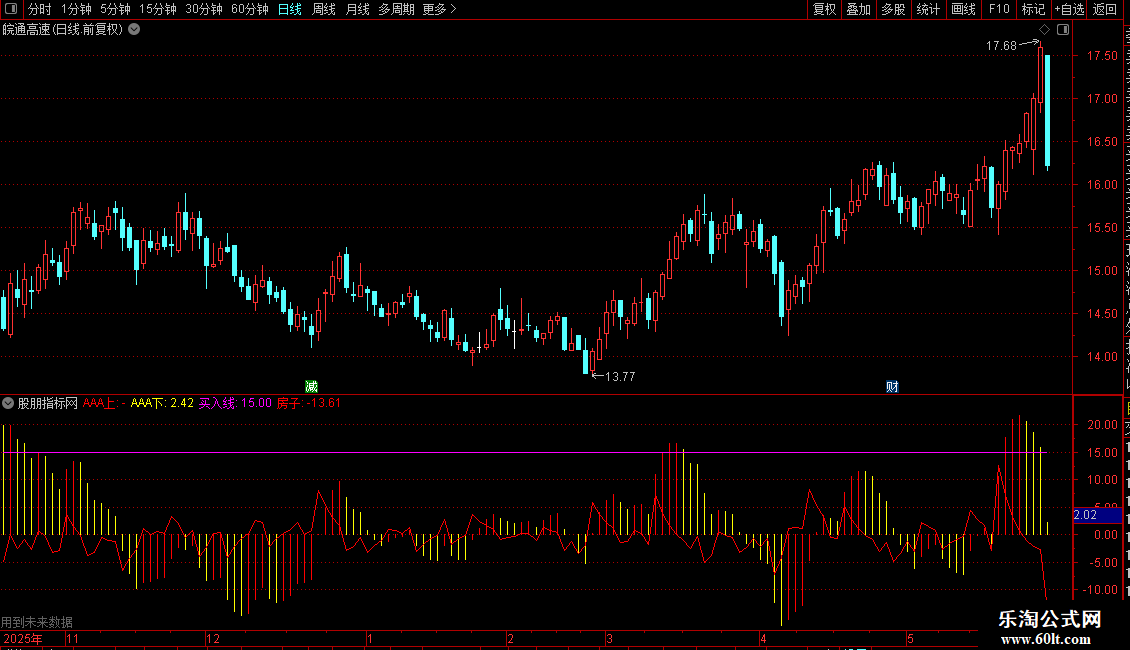Viewport: 1130px width, 650px height.
Task: Open indicator dropdown beside 股朋指标网
Action: [x=8, y=404]
